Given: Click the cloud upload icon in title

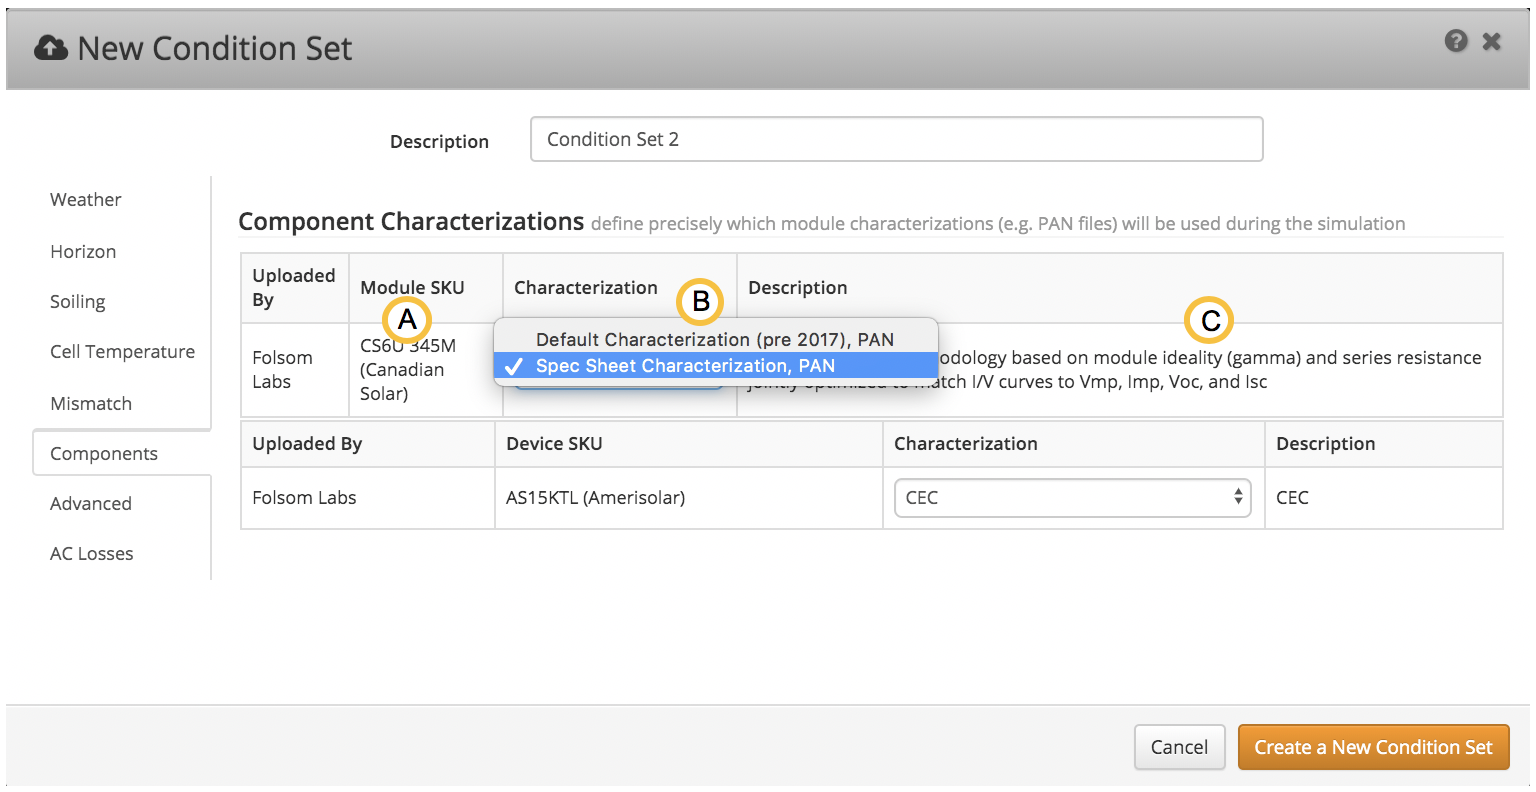Looking at the screenshot, I should [x=51, y=48].
